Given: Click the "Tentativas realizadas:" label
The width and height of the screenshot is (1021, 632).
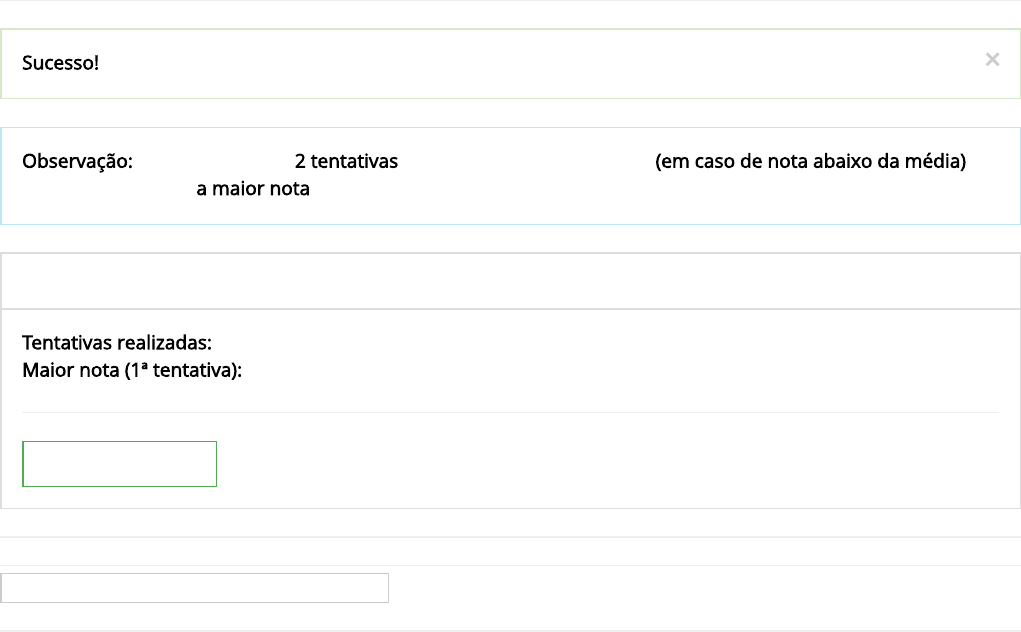Looking at the screenshot, I should click(117, 344).
